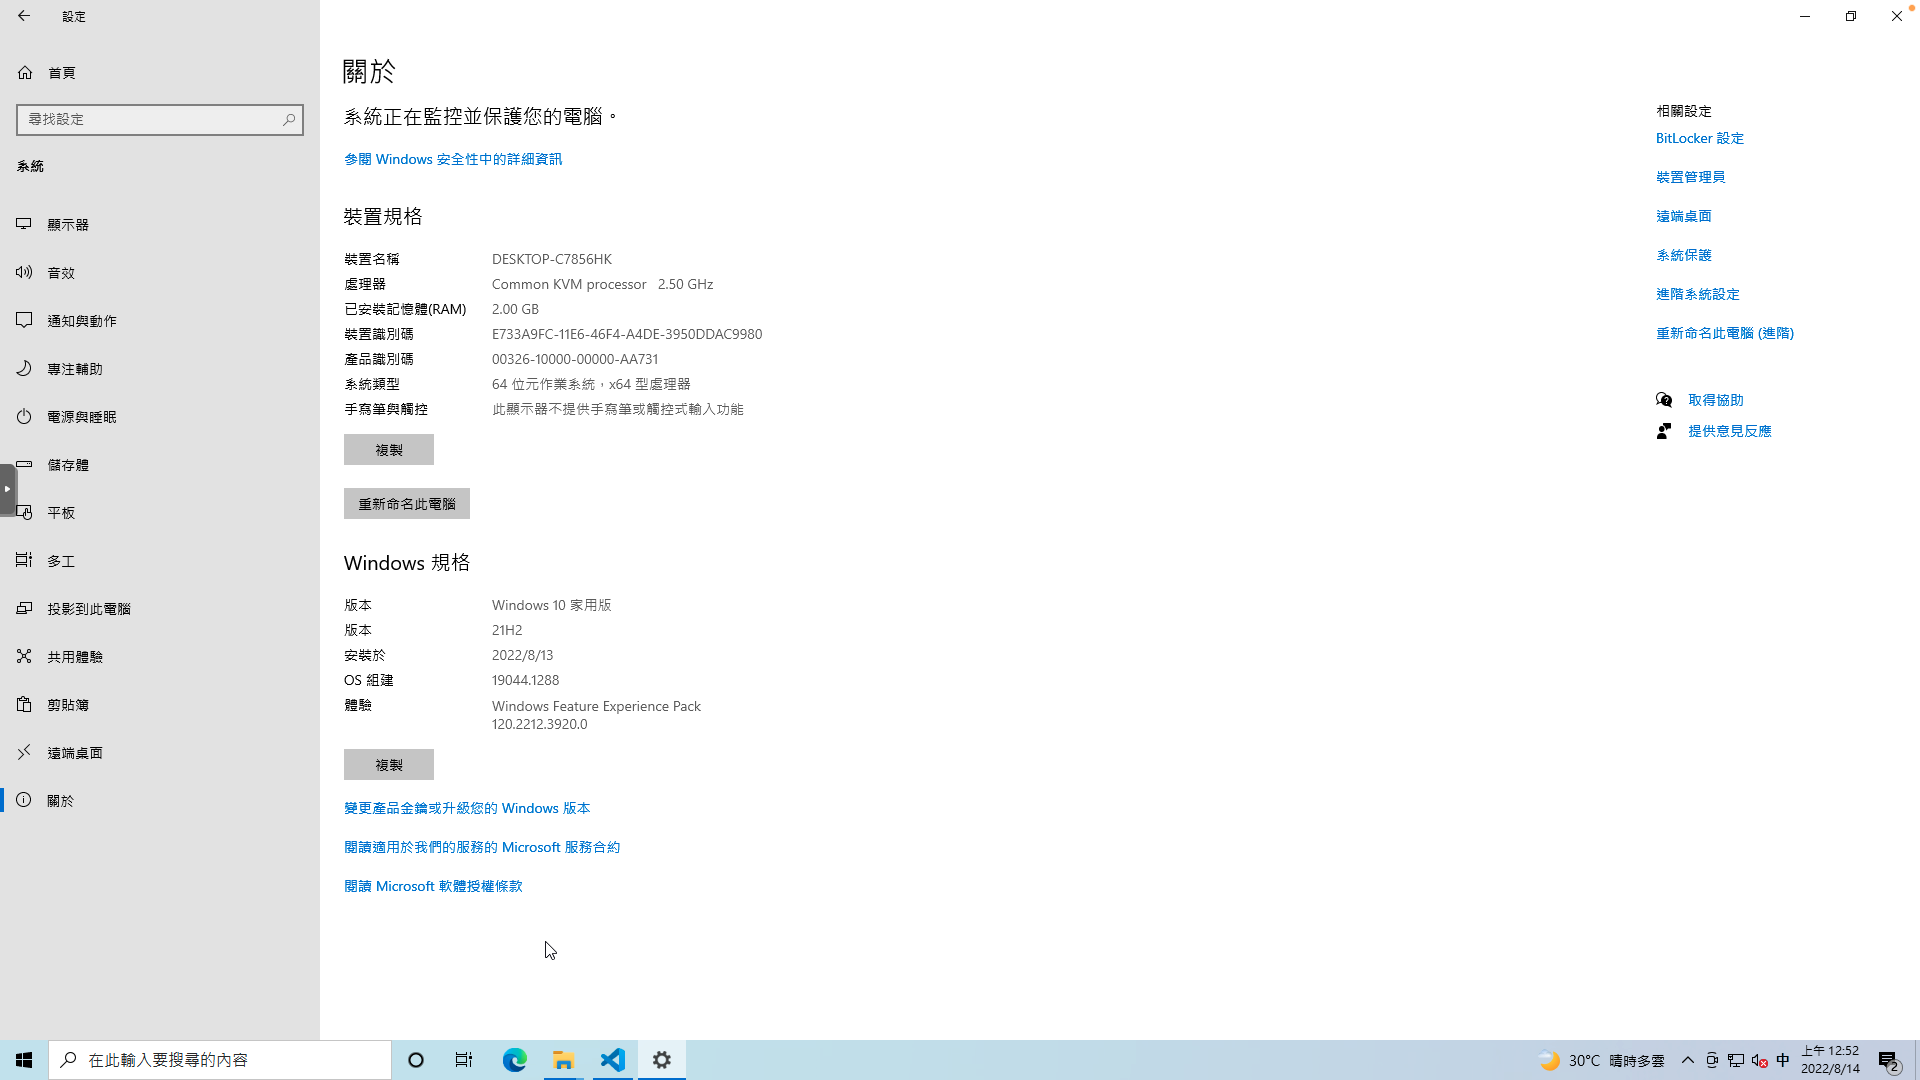The height and width of the screenshot is (1080, 1920).
Task: Open 裝置管理員 link
Action: pos(1691,177)
